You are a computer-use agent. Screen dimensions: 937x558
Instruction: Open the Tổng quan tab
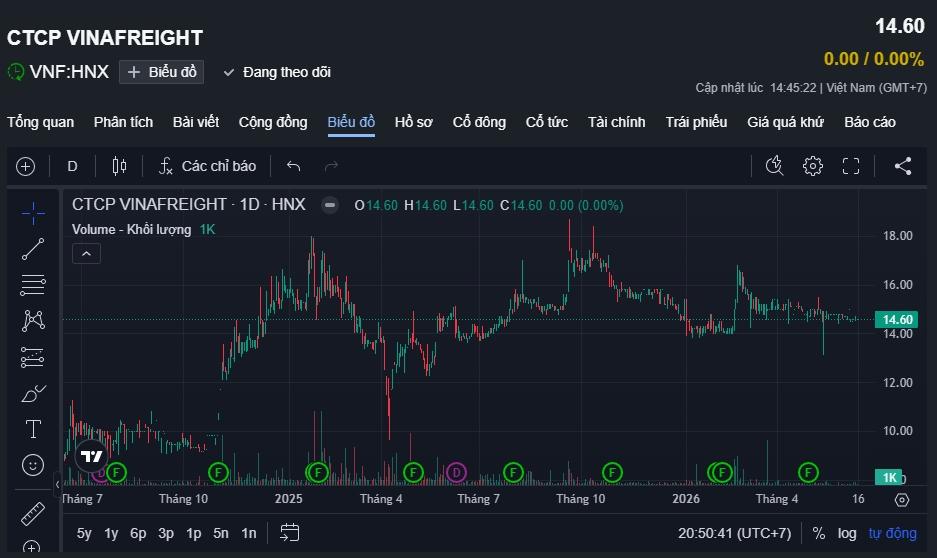(x=41, y=122)
